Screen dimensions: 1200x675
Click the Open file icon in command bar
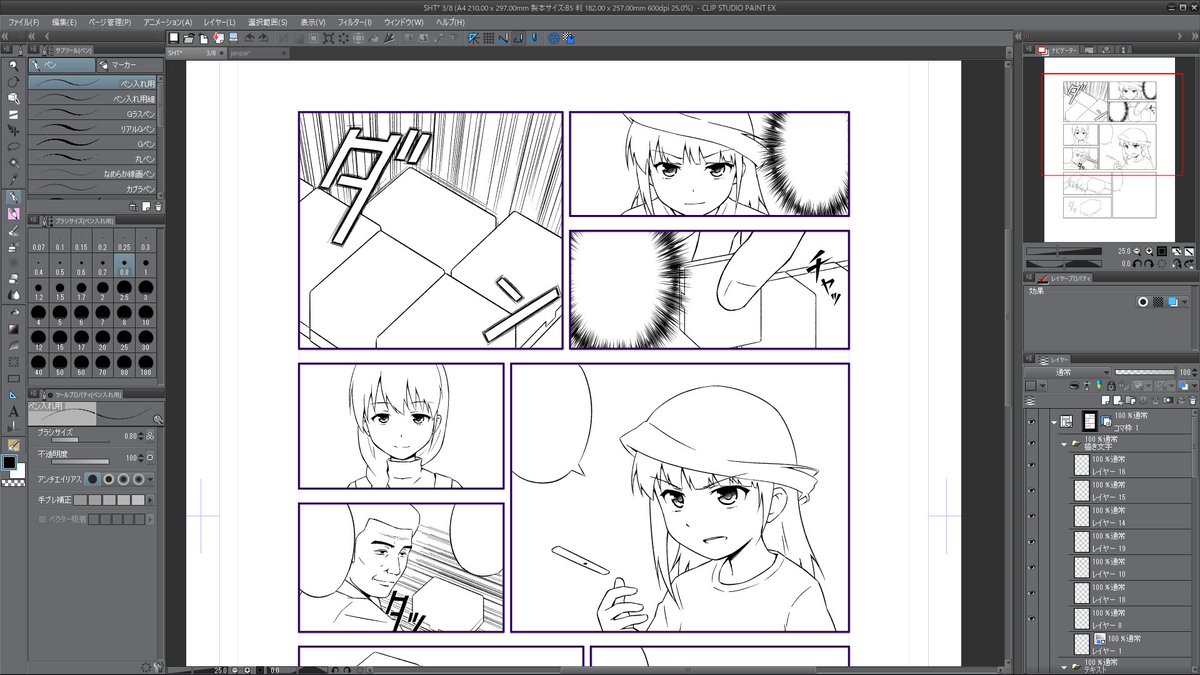click(x=190, y=38)
